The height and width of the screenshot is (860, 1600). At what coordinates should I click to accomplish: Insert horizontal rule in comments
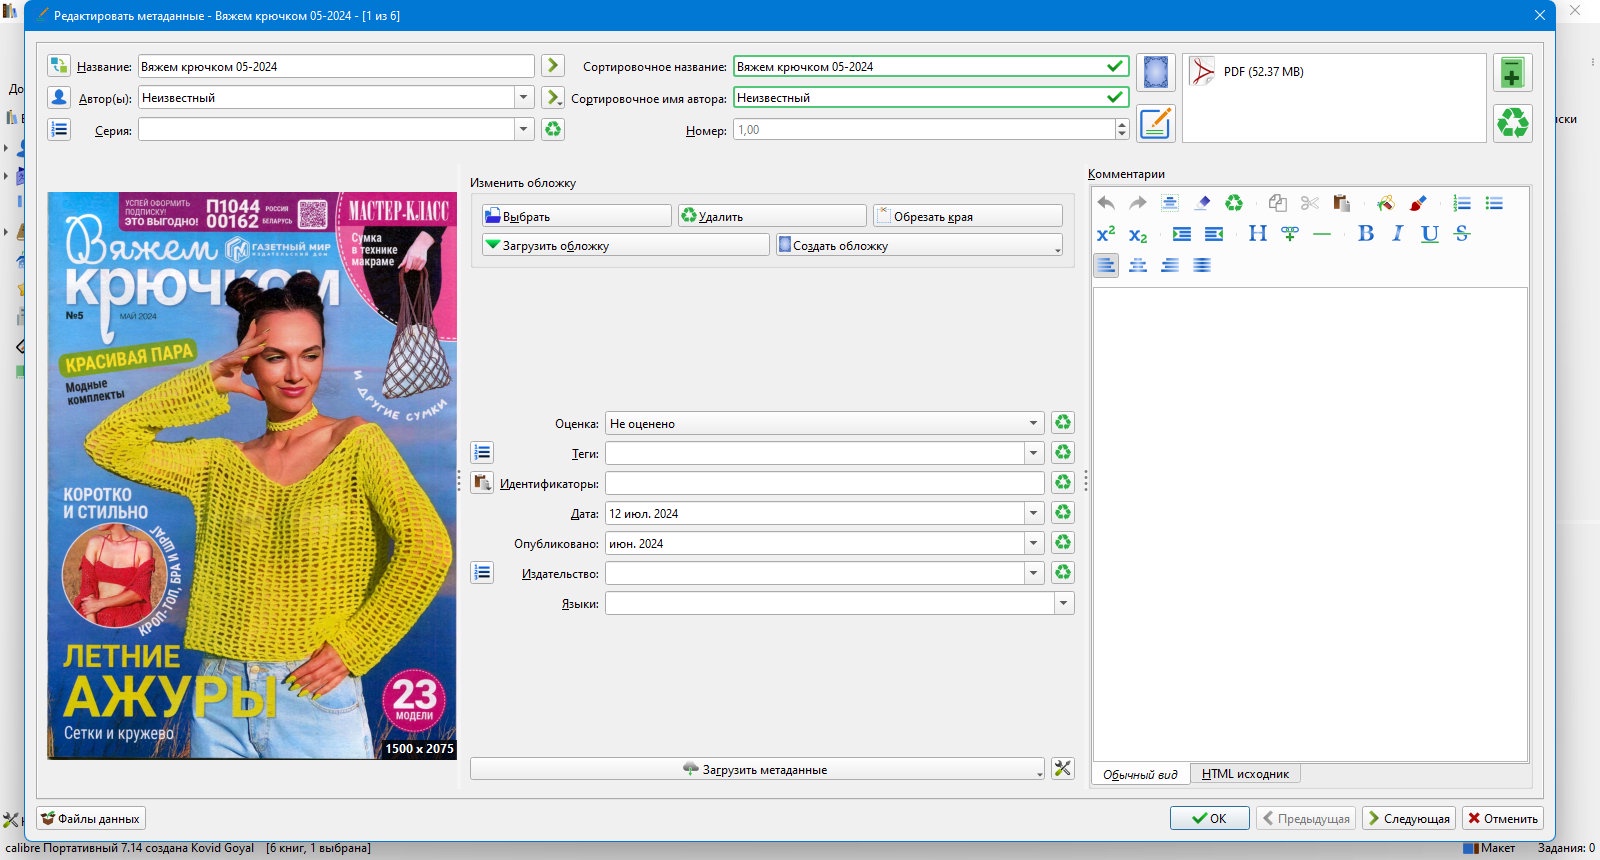click(1322, 234)
